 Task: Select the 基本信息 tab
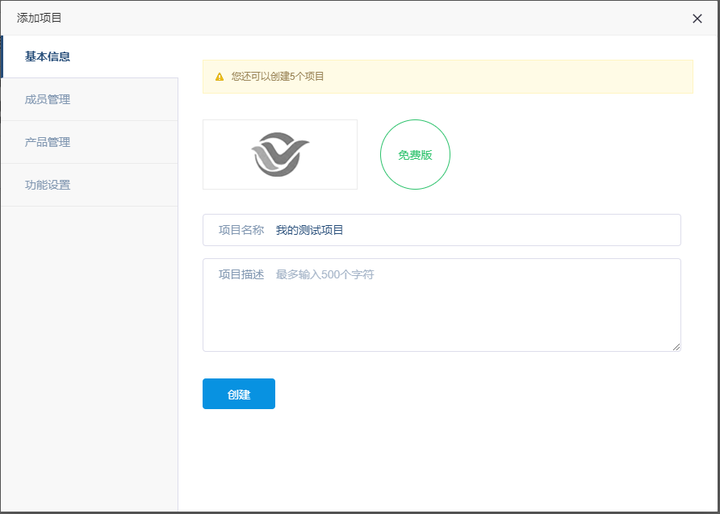(90, 56)
